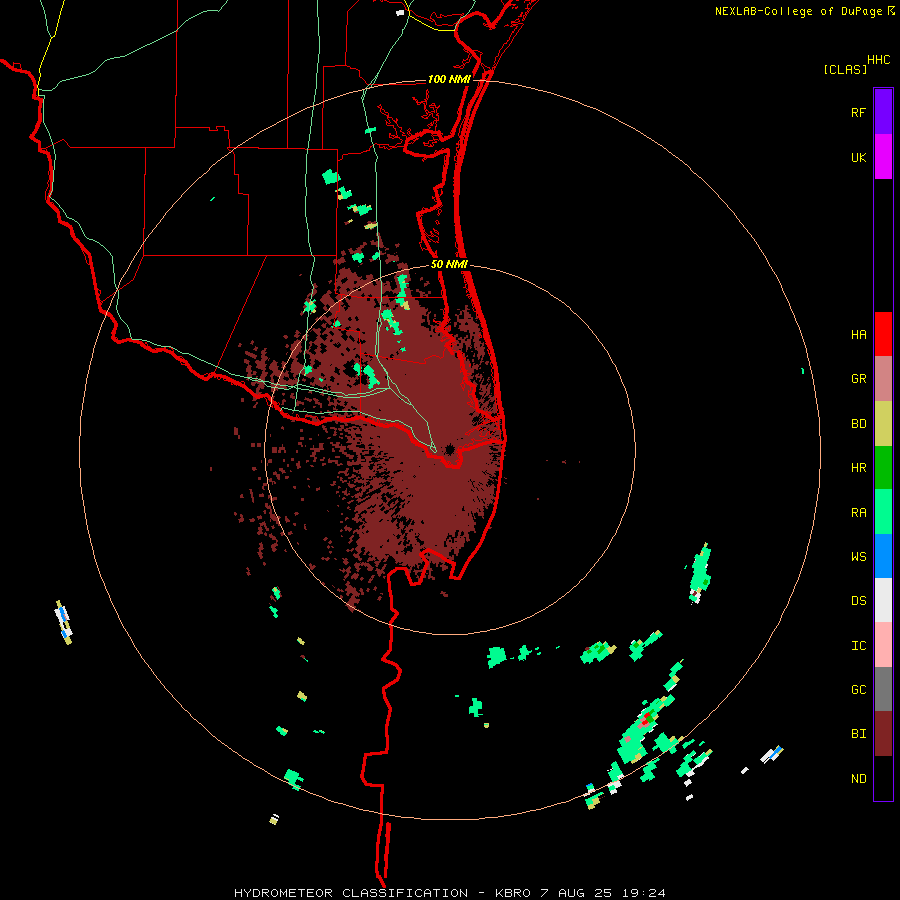Select the GC gray legend swatch
Image resolution: width=900 pixels, height=900 pixels.
(883, 689)
